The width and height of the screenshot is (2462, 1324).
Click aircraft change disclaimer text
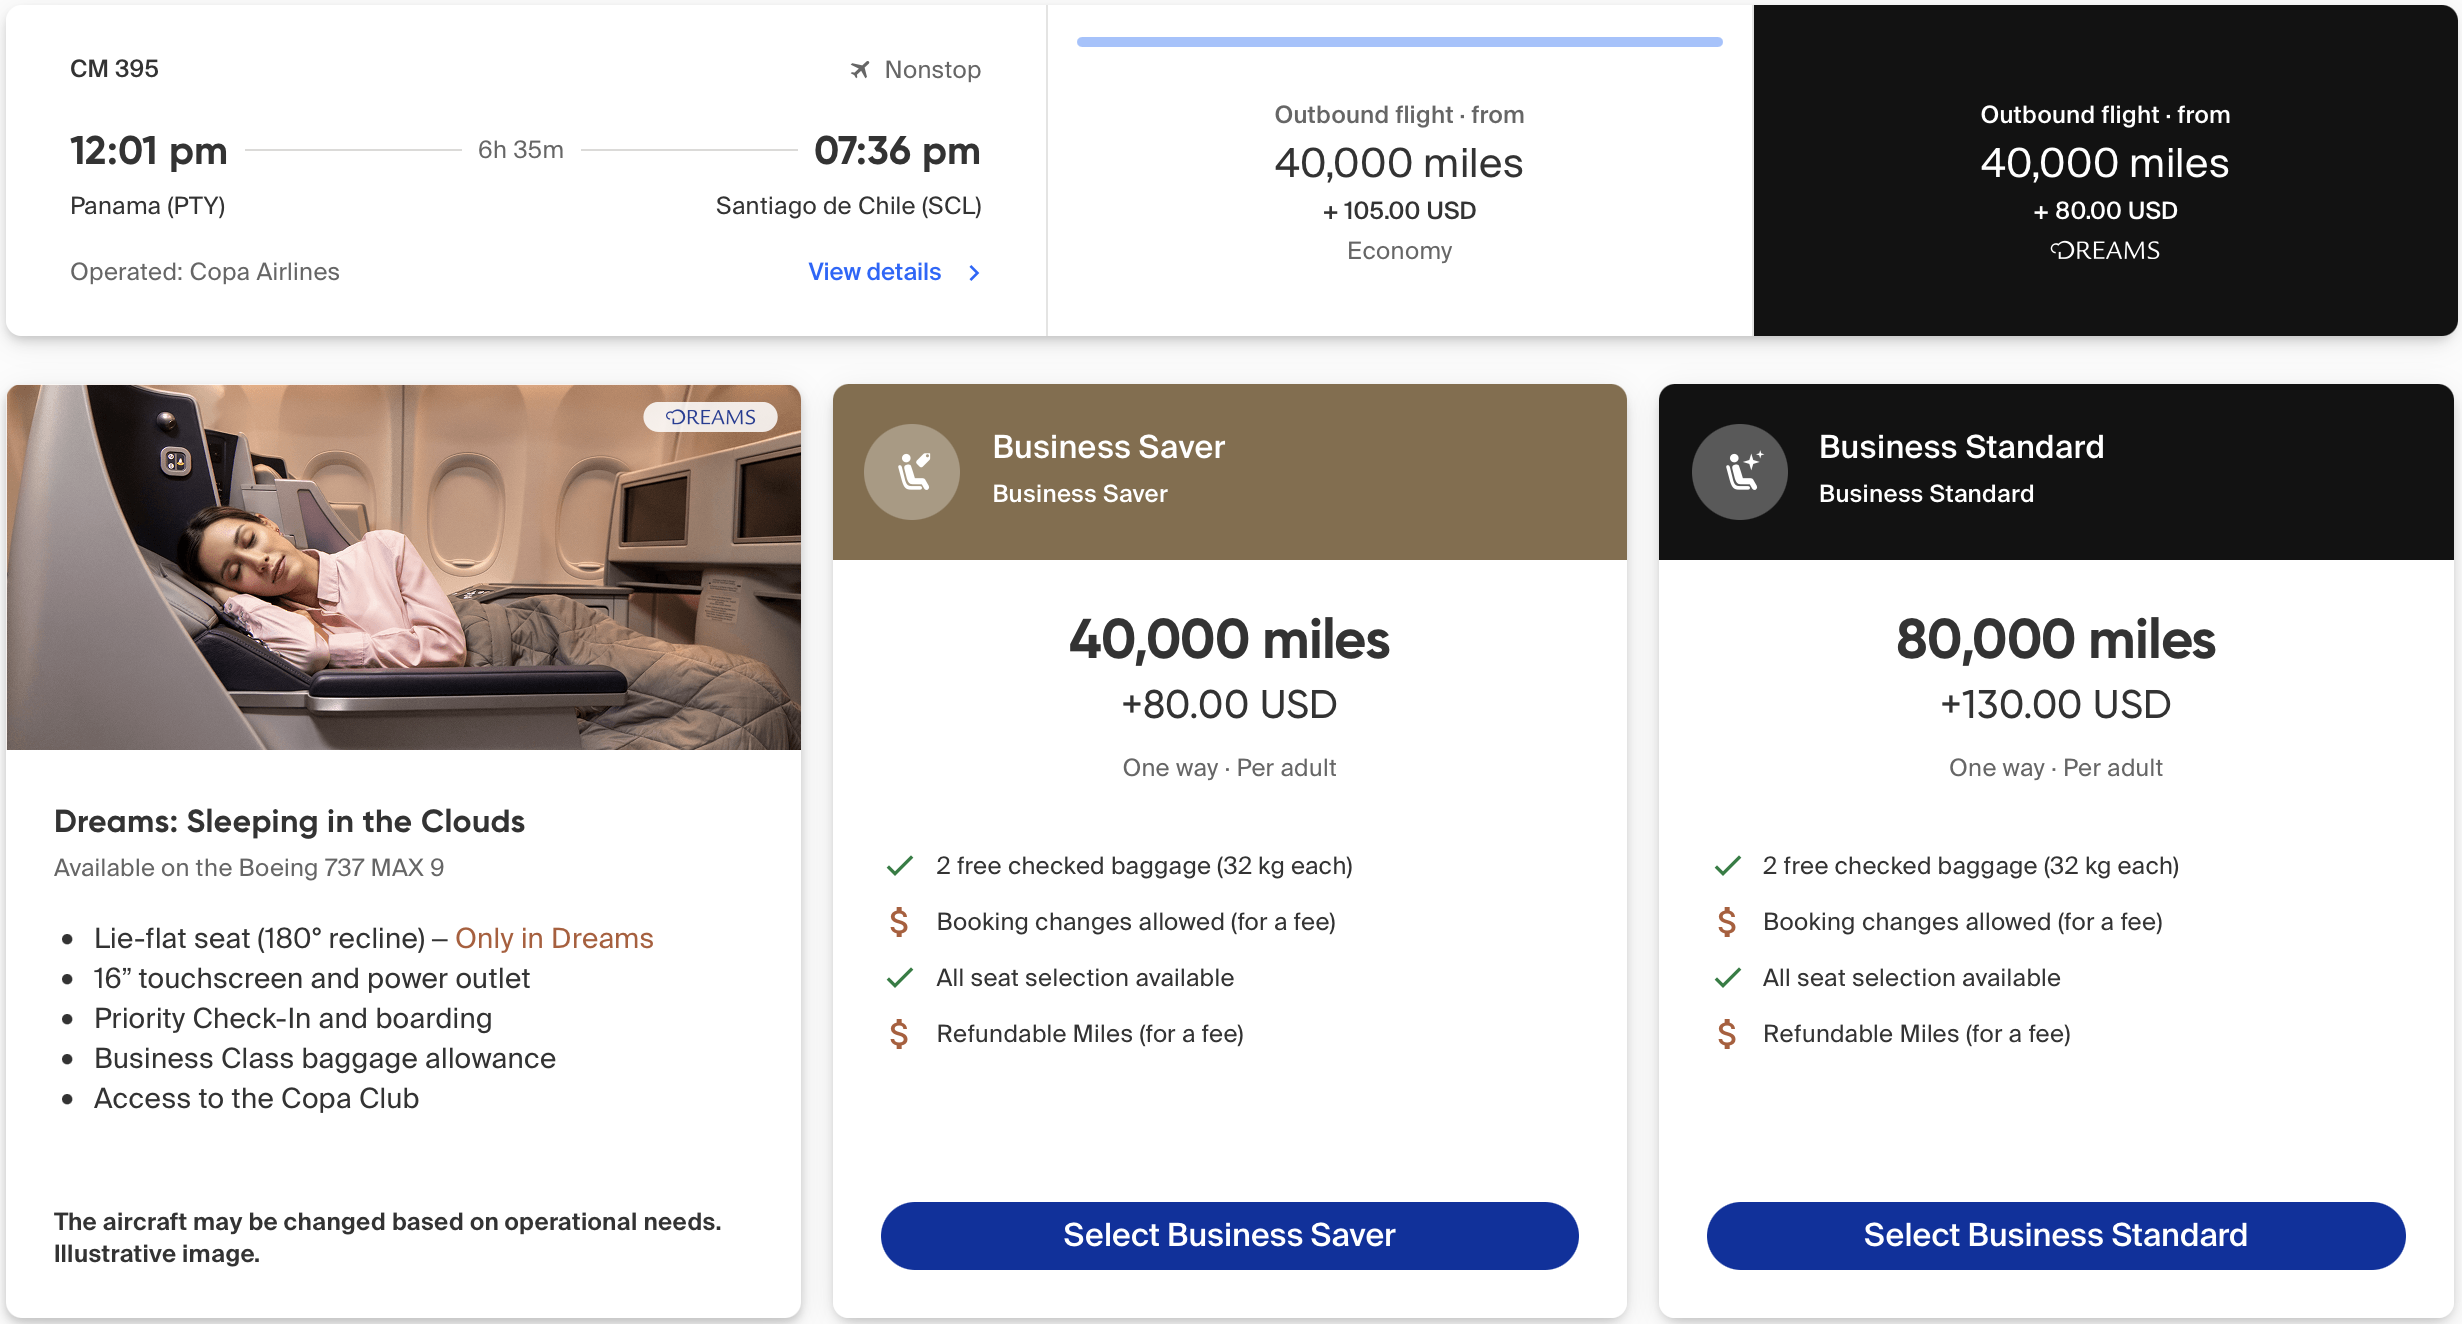[387, 1238]
